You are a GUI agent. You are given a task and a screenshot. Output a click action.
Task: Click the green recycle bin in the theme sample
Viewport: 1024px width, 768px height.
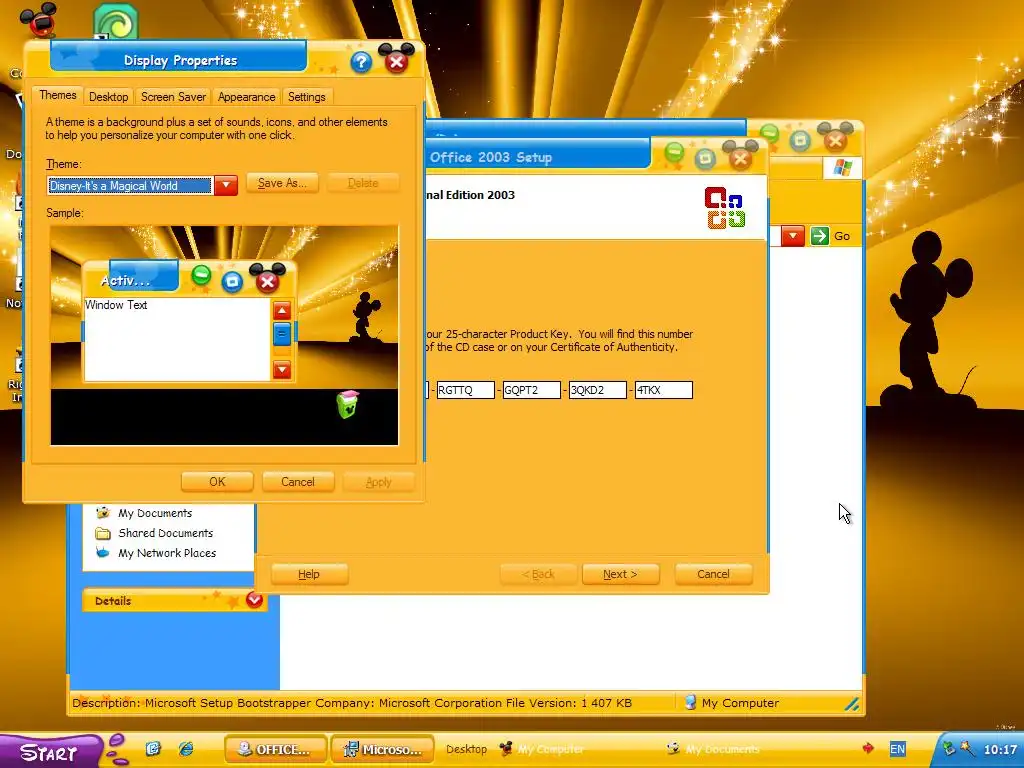348,404
